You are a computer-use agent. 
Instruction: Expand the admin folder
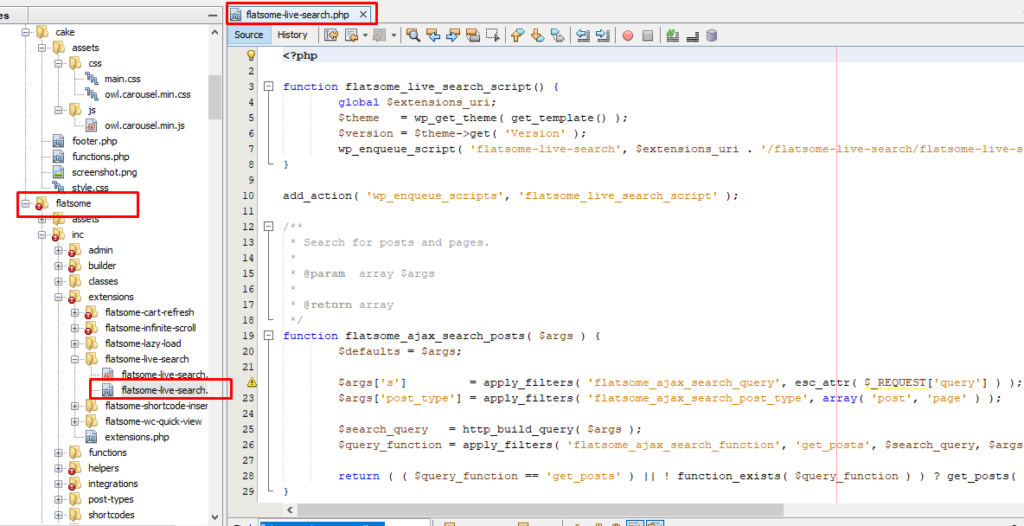[59, 250]
